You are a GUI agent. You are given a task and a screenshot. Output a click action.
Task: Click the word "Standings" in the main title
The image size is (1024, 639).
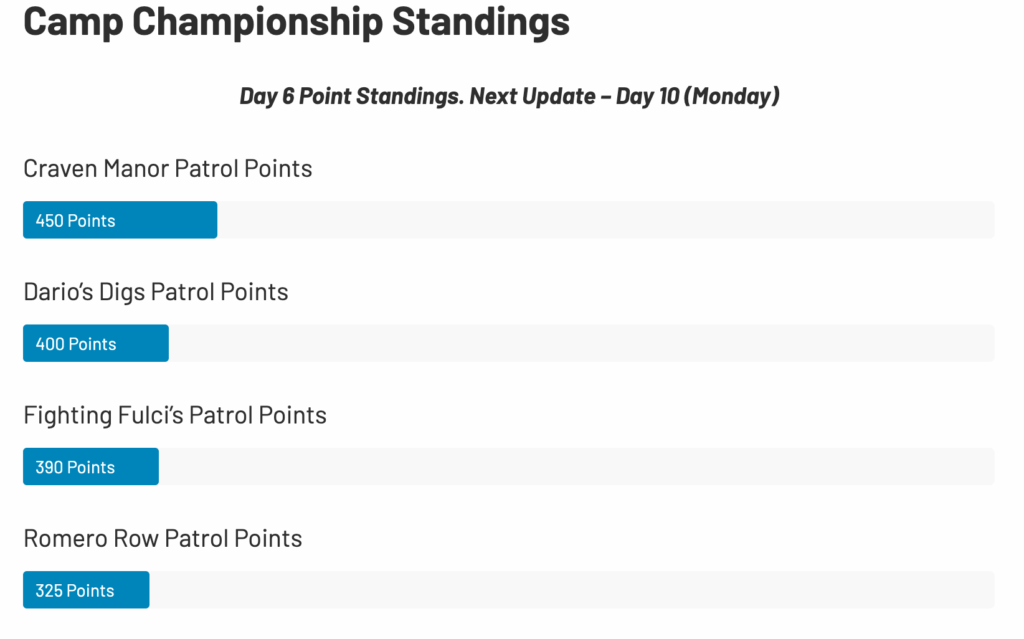click(481, 22)
